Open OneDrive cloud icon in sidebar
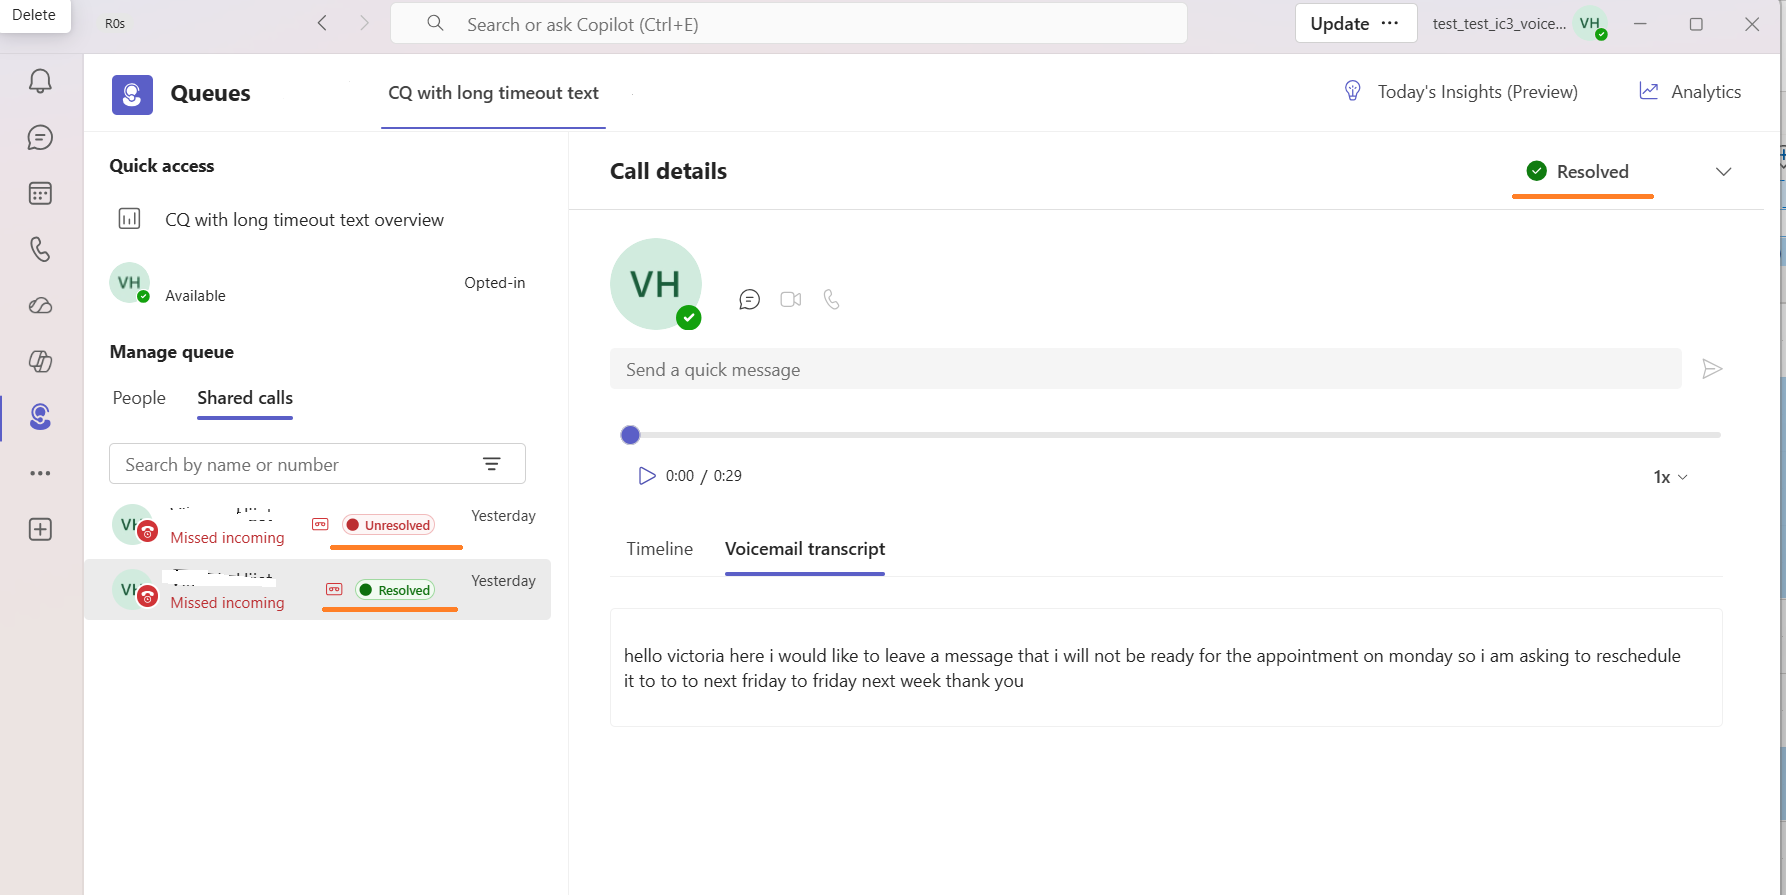The height and width of the screenshot is (895, 1786). pyautogui.click(x=40, y=306)
